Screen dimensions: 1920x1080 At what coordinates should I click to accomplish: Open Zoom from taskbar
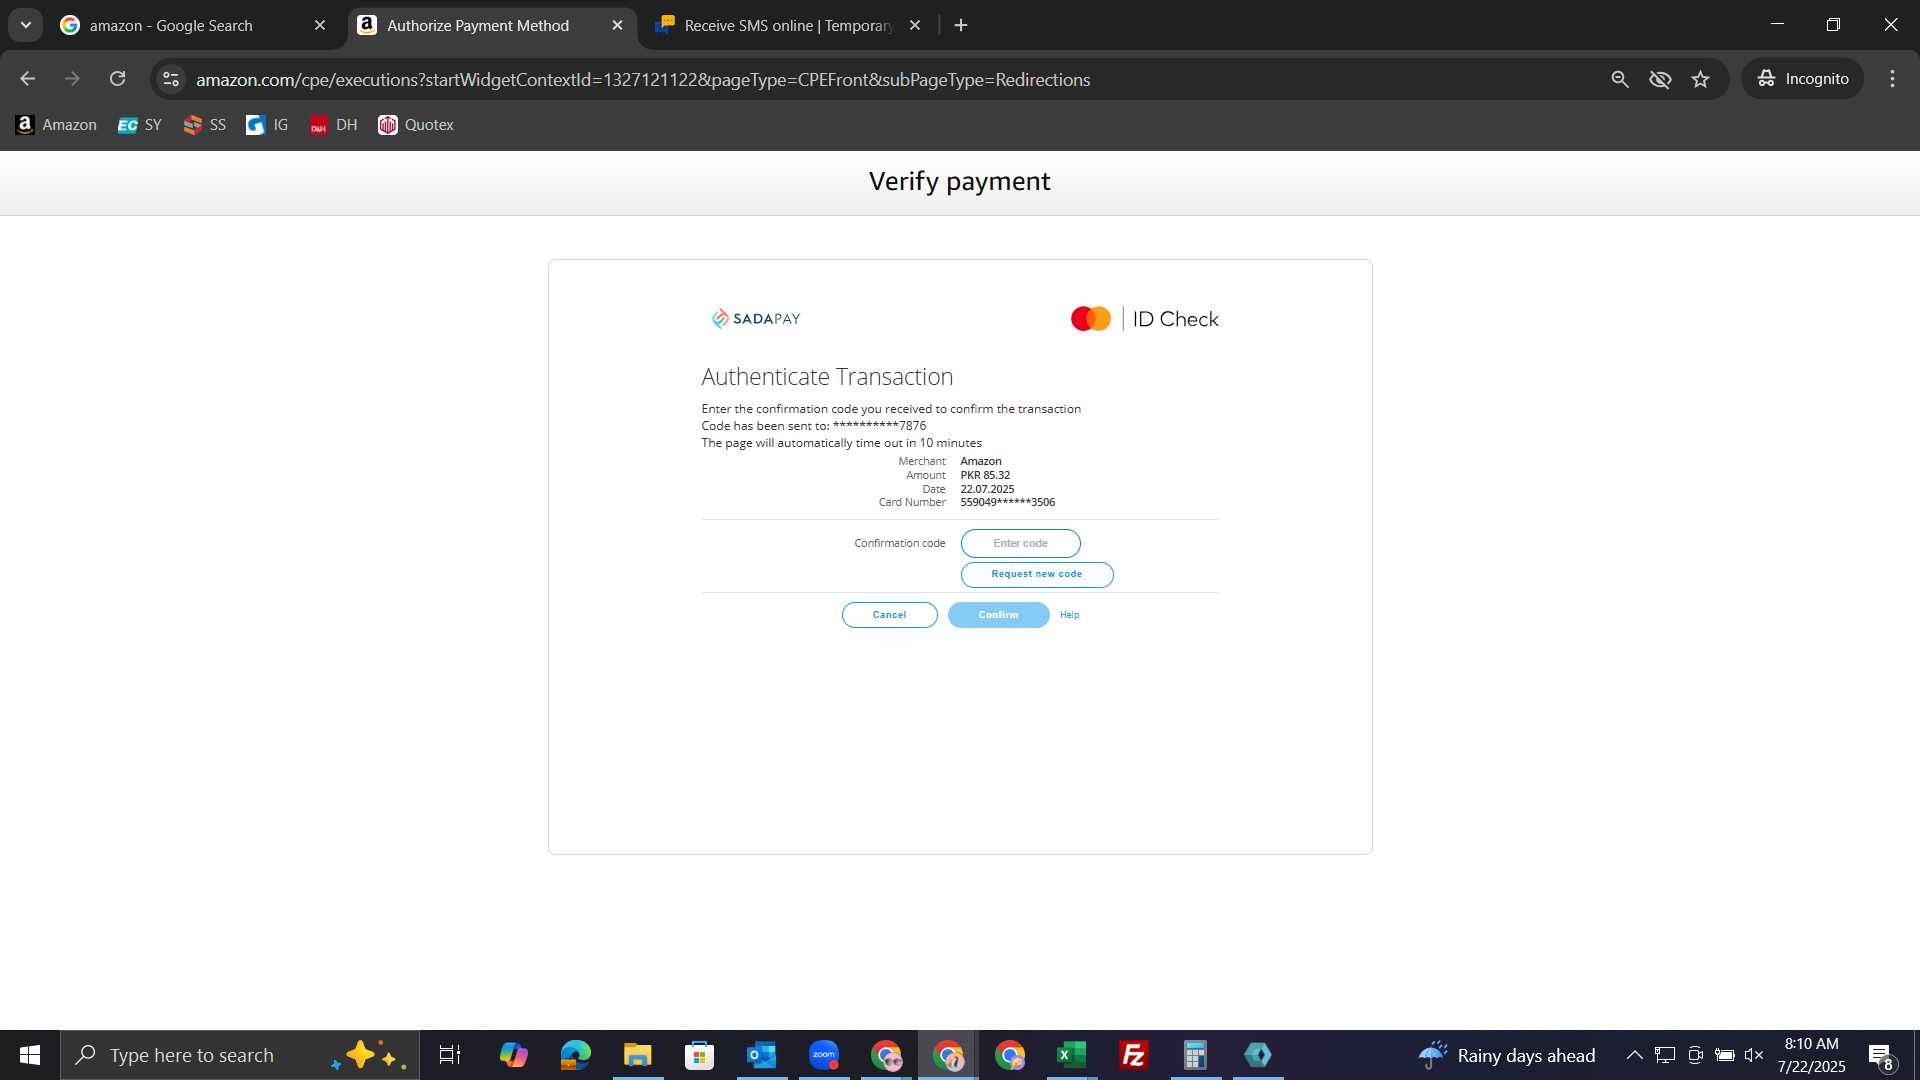tap(824, 1055)
